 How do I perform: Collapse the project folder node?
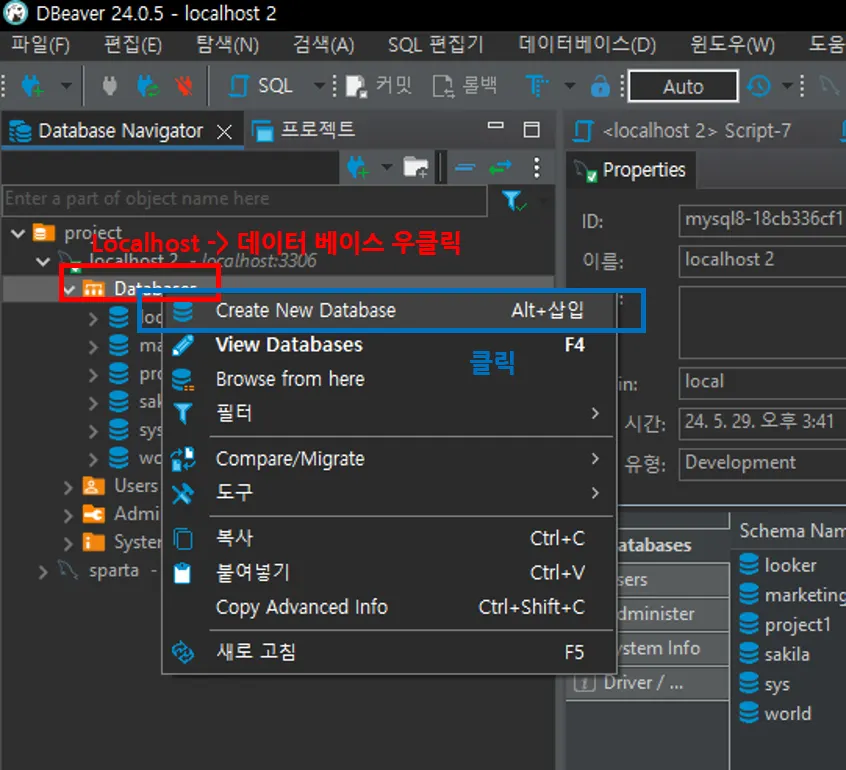pos(18,234)
